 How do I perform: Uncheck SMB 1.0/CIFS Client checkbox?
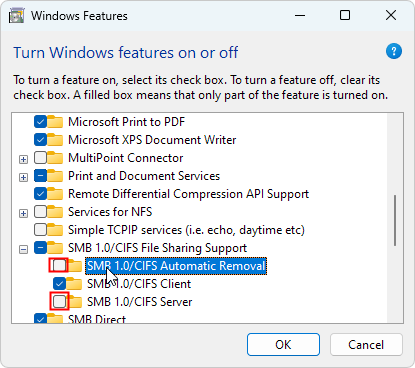59,284
